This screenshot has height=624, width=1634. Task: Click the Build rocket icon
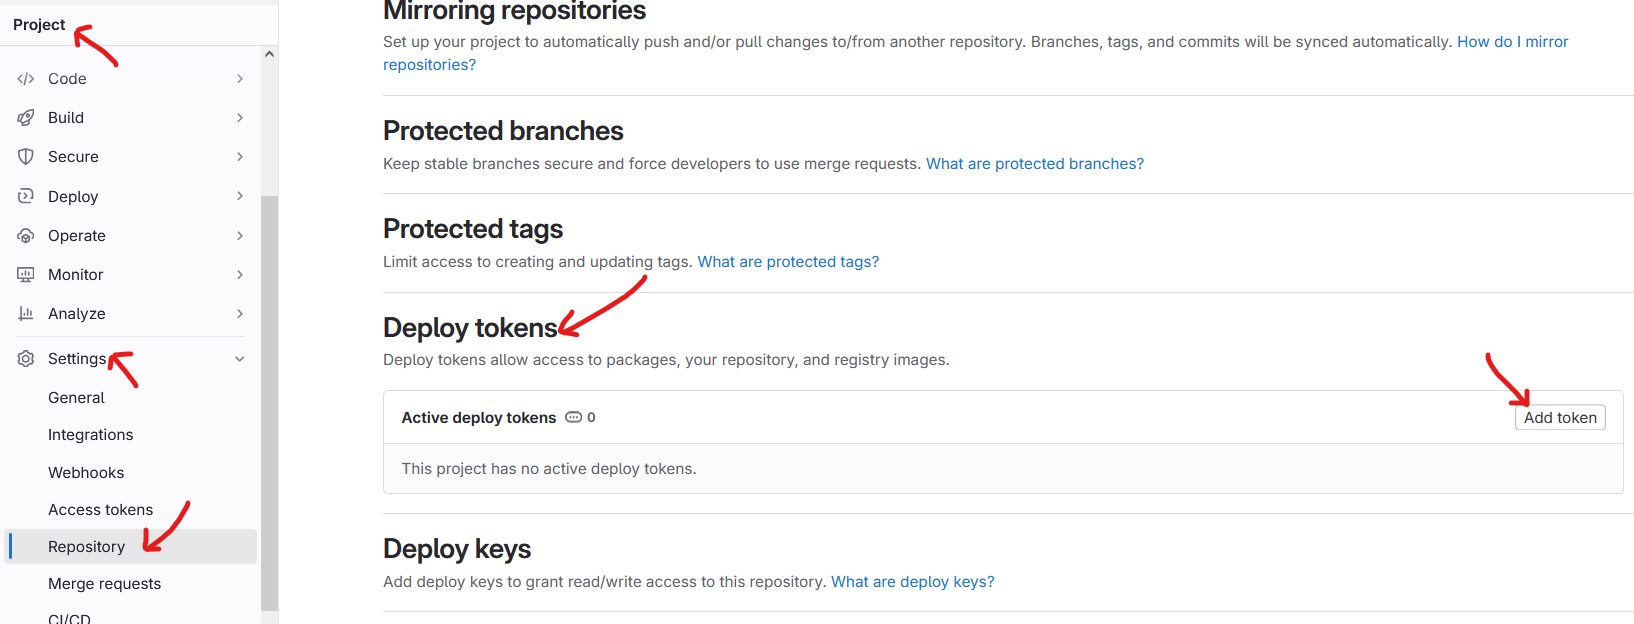pos(26,118)
